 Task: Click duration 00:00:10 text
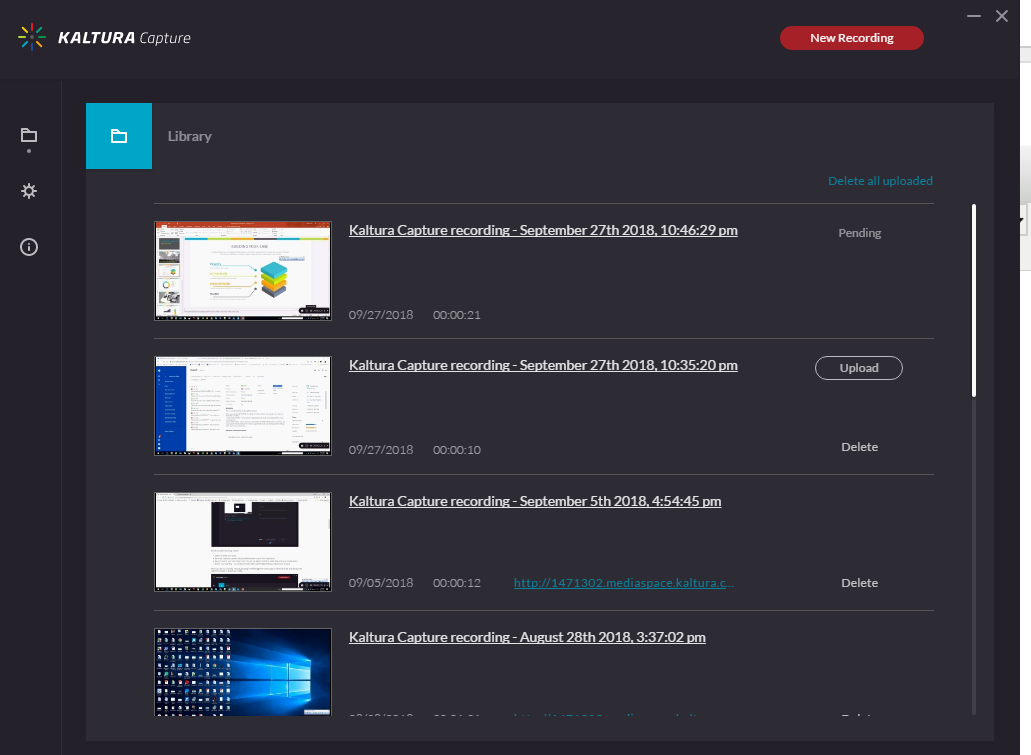pos(456,450)
